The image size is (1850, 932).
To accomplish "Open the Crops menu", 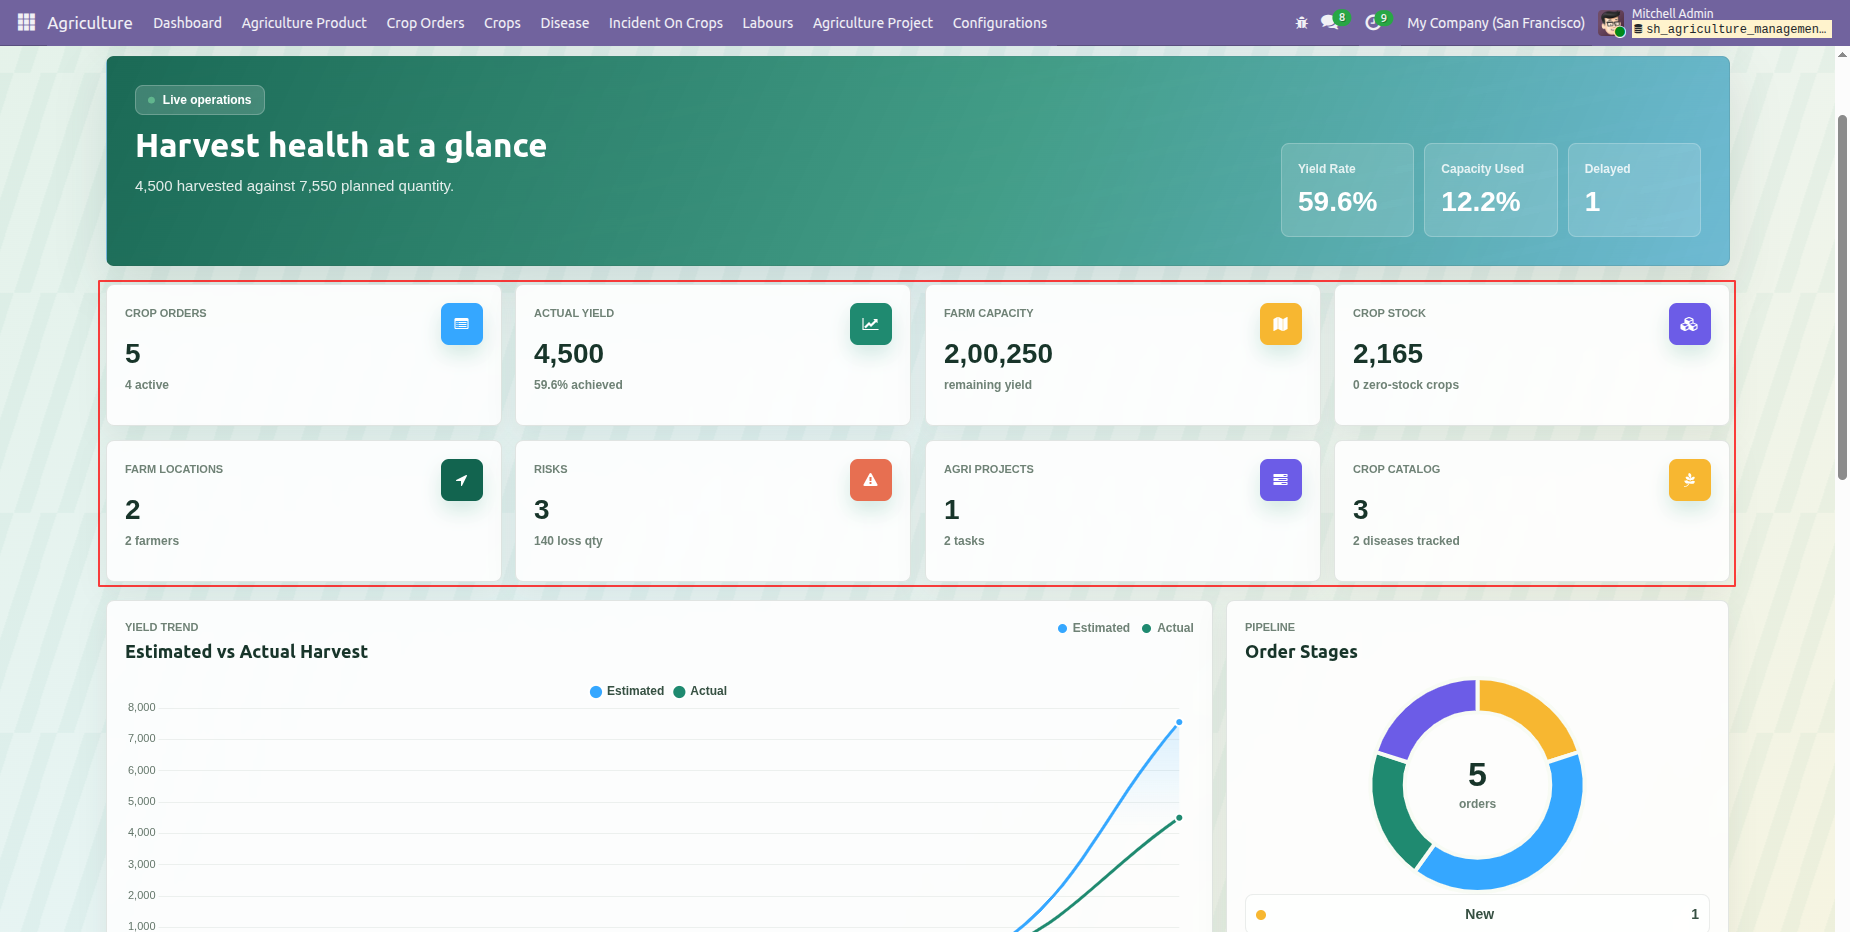I will 502,23.
